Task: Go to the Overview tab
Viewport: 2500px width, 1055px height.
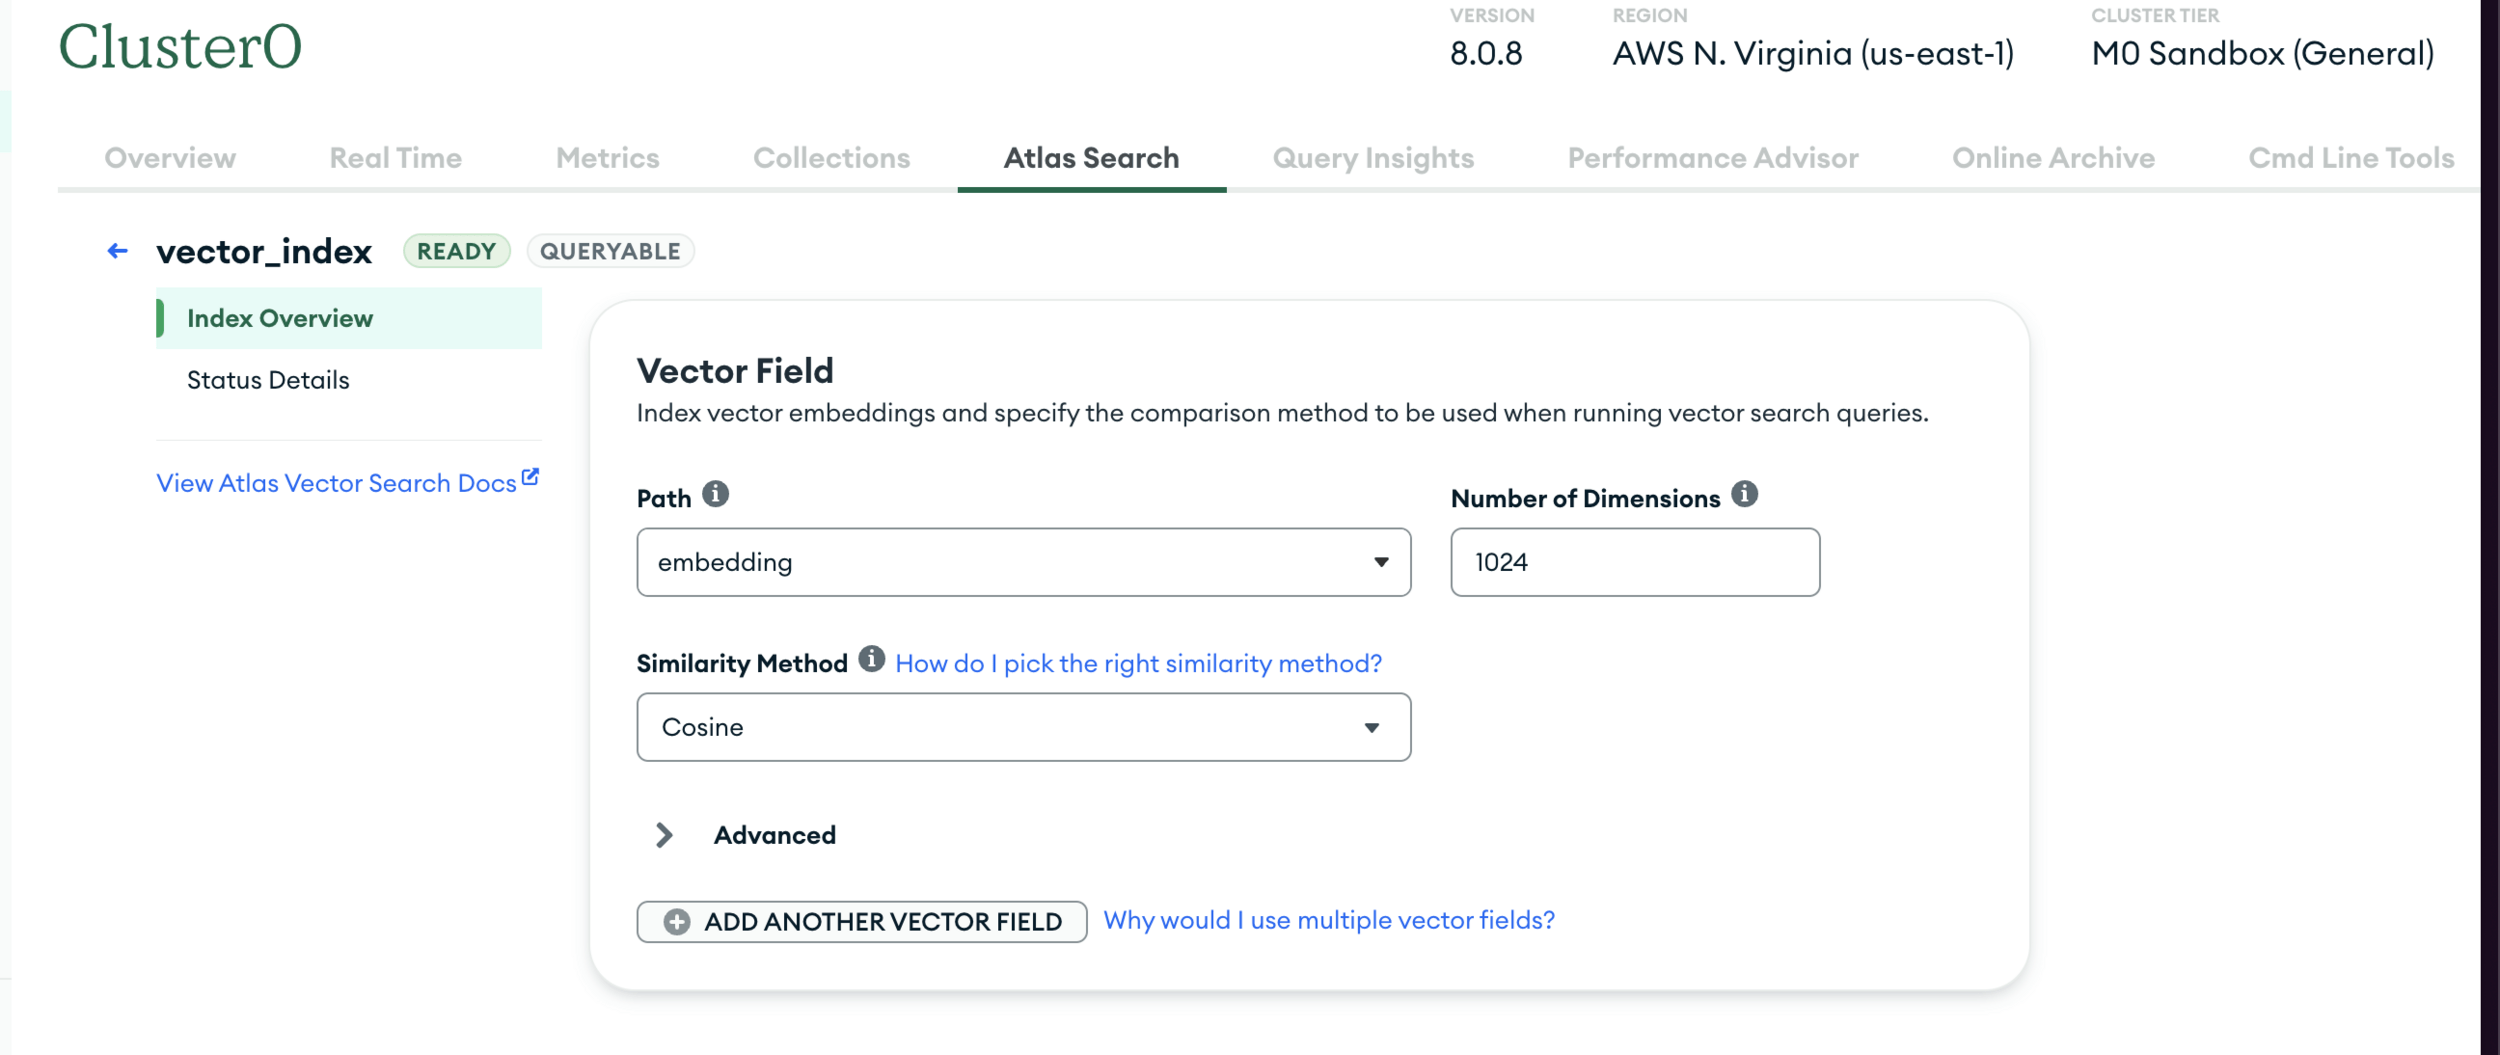Action: click(x=170, y=158)
